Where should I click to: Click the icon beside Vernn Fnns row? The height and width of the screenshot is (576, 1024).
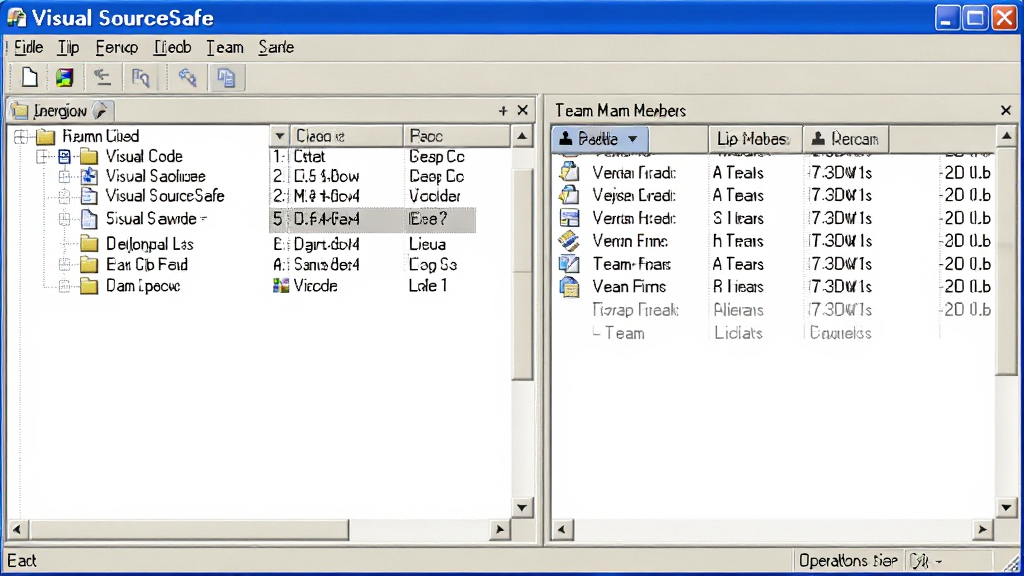click(x=569, y=240)
